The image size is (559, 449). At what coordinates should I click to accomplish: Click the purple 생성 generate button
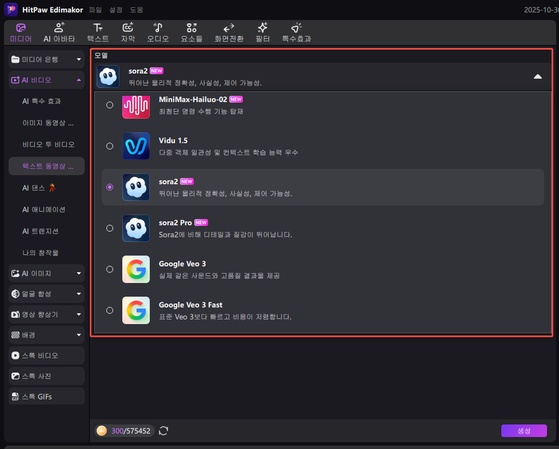524,431
